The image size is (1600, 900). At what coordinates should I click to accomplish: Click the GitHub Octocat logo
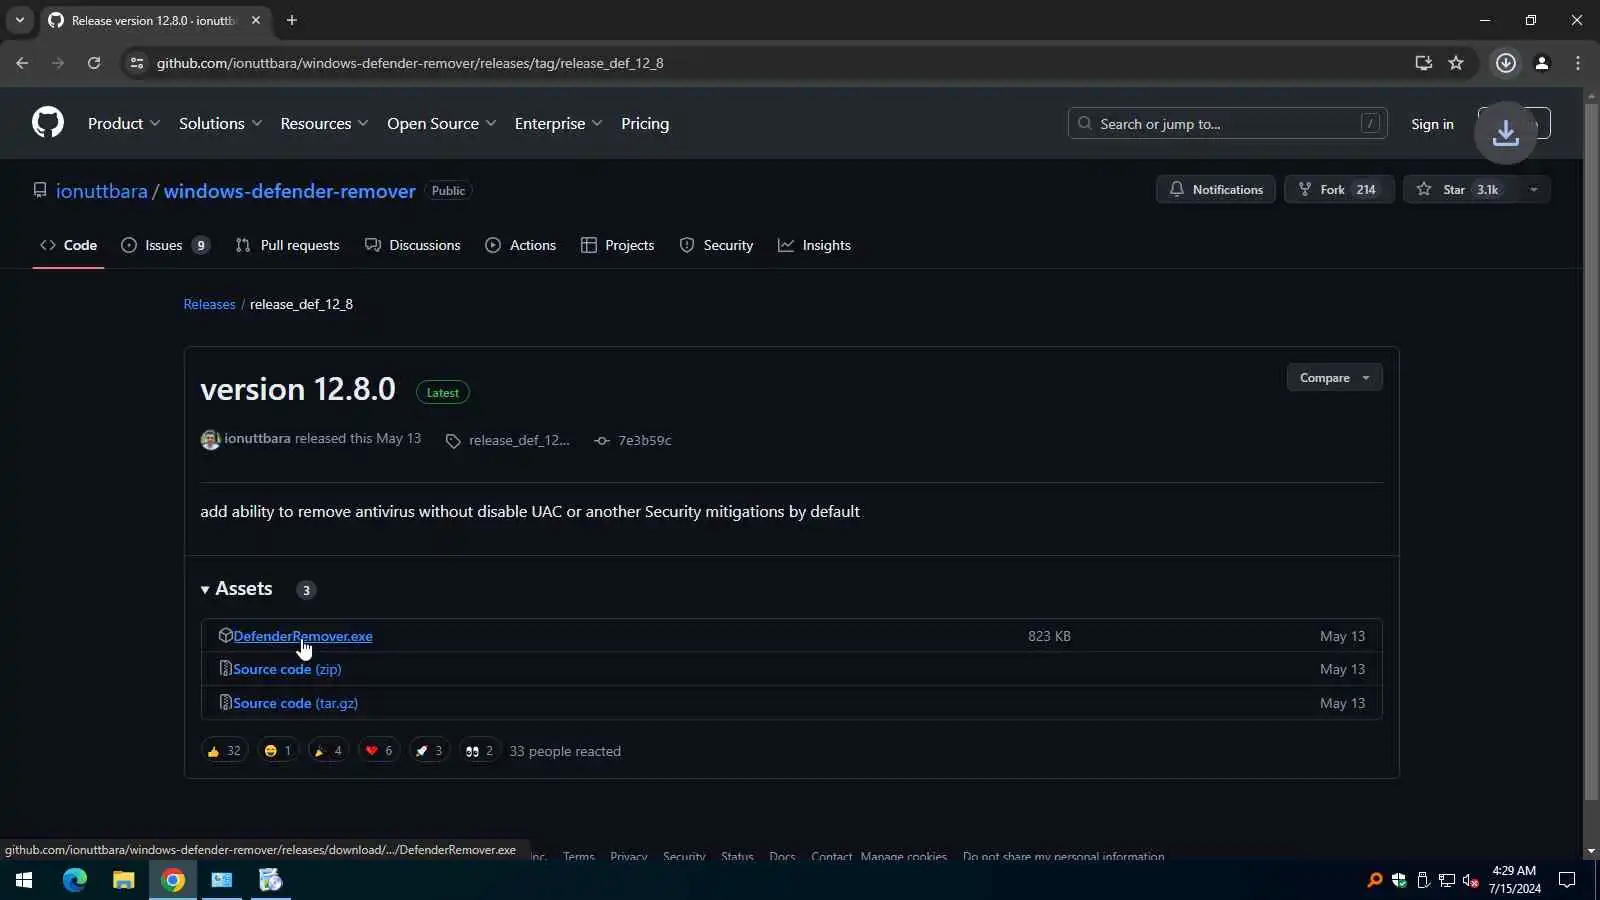point(48,123)
